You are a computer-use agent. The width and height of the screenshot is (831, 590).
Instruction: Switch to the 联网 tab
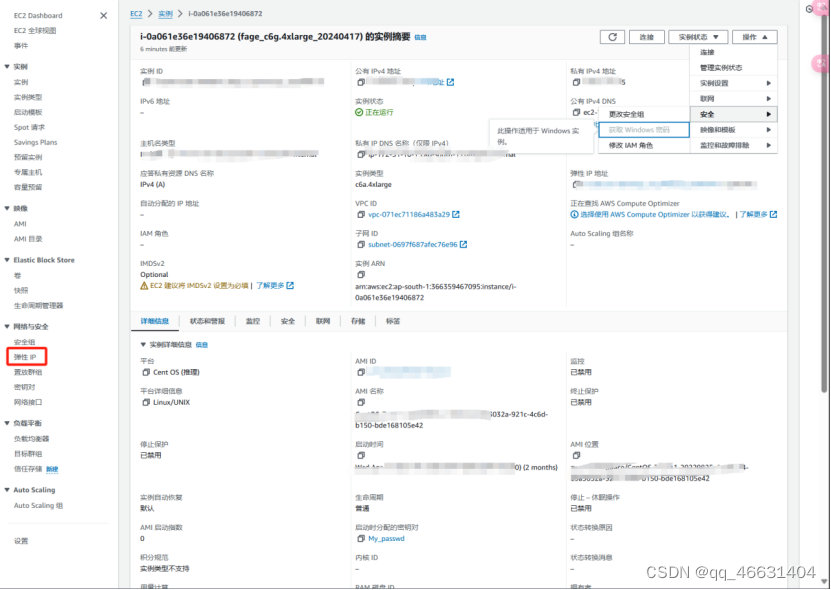coord(323,321)
